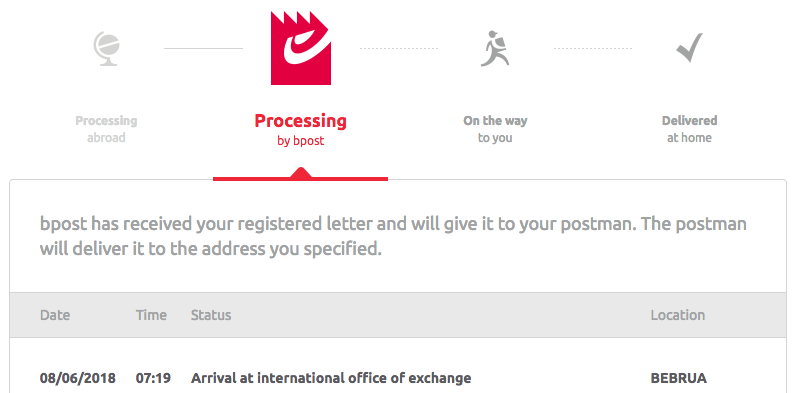The width and height of the screenshot is (794, 393).
Task: Click the solid progress line after globe
Action: tap(204, 49)
